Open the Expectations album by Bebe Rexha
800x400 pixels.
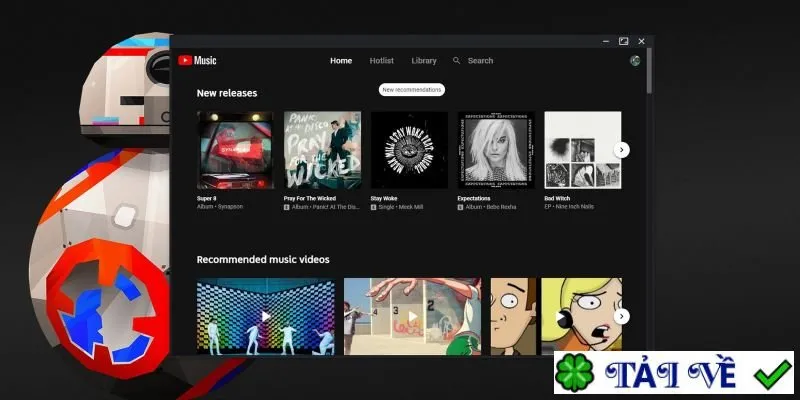(x=496, y=150)
